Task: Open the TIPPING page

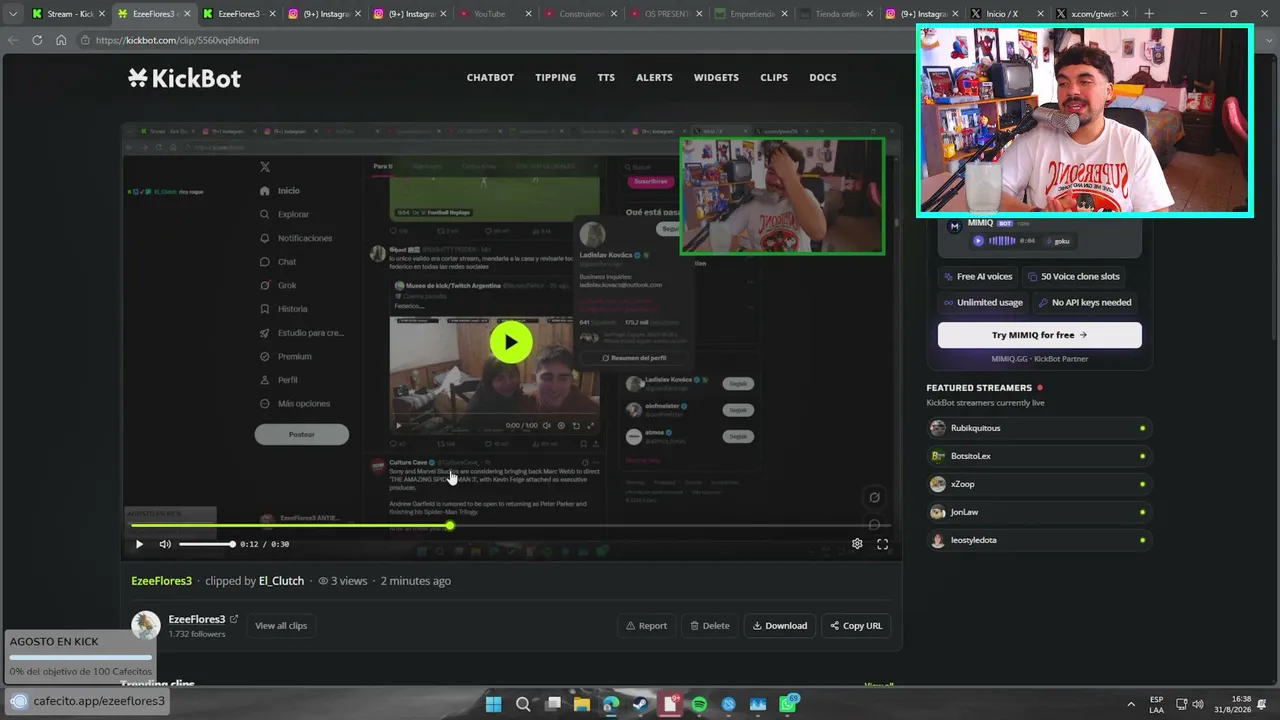Action: tap(555, 78)
